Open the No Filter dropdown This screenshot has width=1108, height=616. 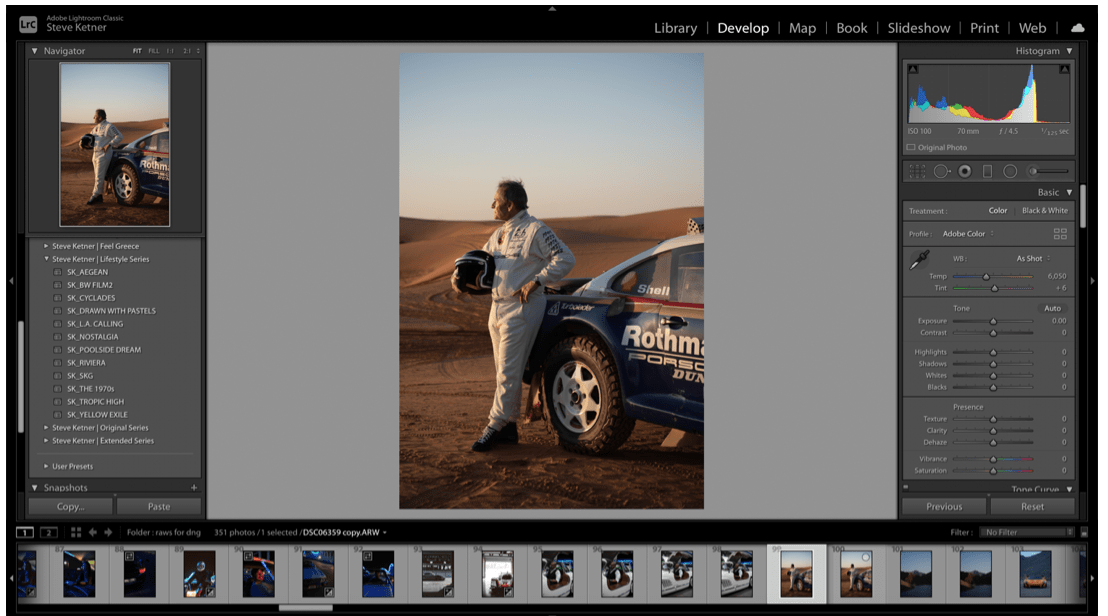pos(1025,532)
